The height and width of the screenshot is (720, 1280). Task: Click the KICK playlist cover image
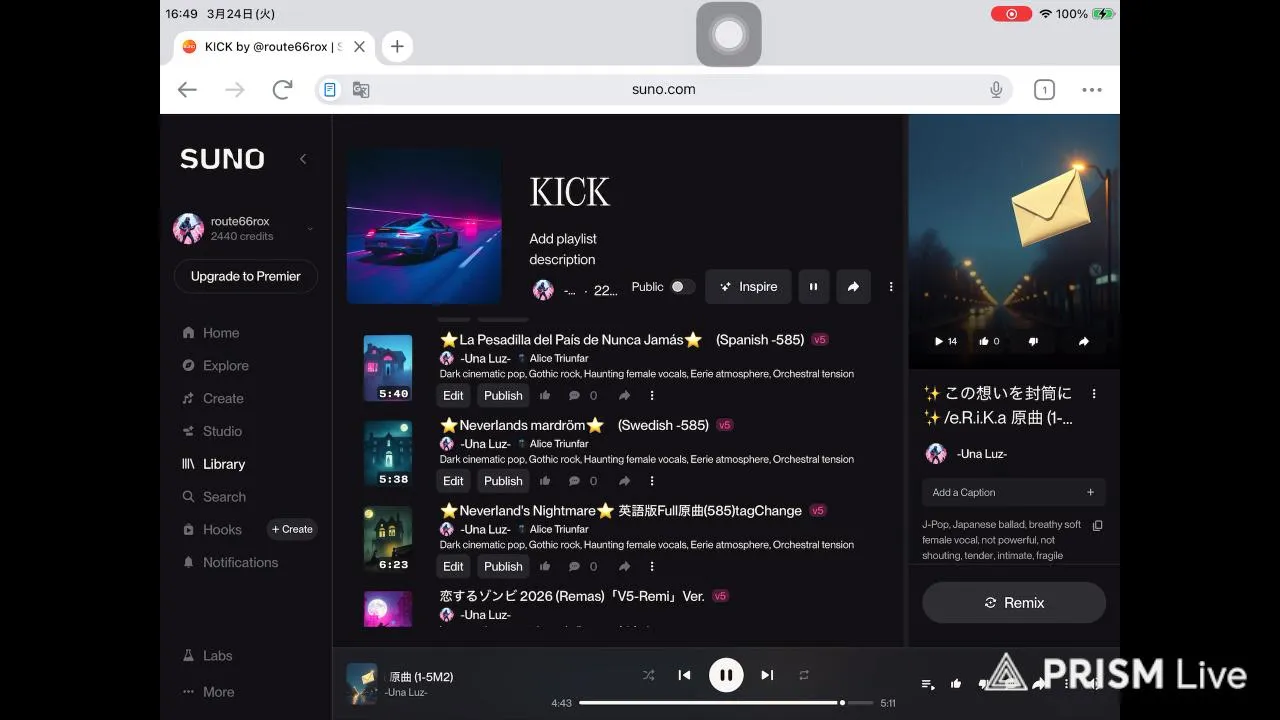point(424,227)
